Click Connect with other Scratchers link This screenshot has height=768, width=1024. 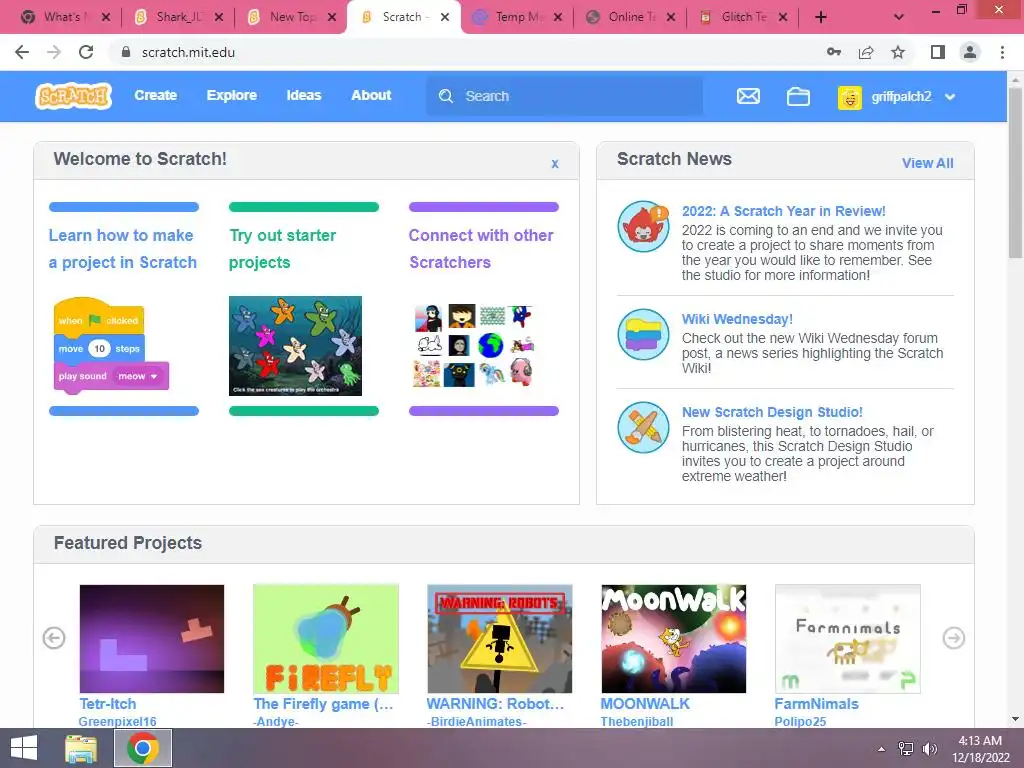[x=481, y=249]
